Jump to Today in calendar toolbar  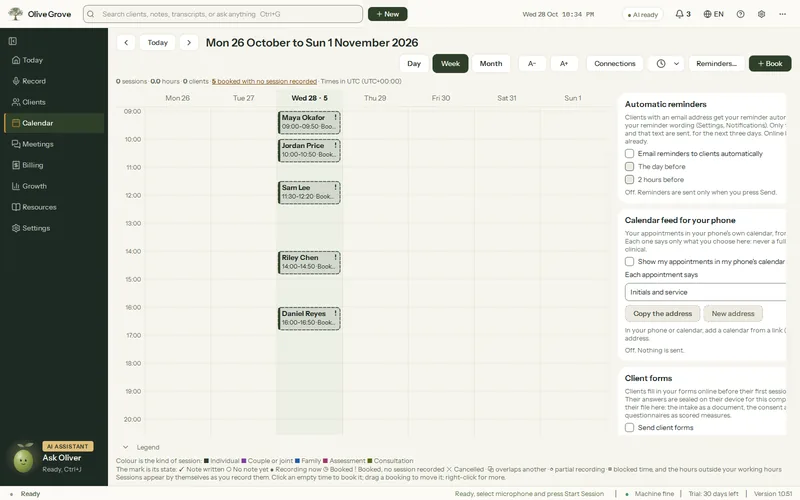tap(158, 43)
